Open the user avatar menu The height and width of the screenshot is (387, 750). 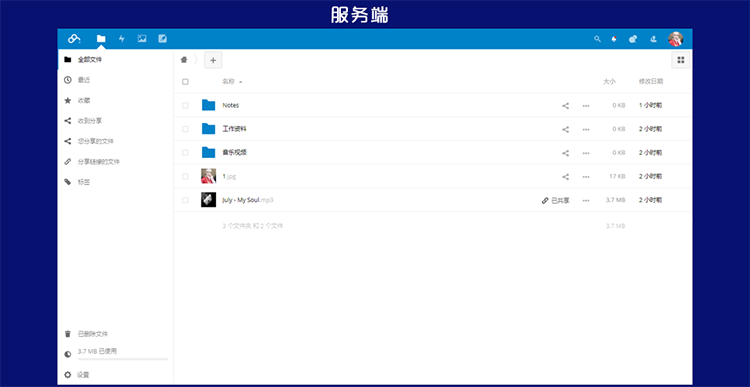coord(675,39)
